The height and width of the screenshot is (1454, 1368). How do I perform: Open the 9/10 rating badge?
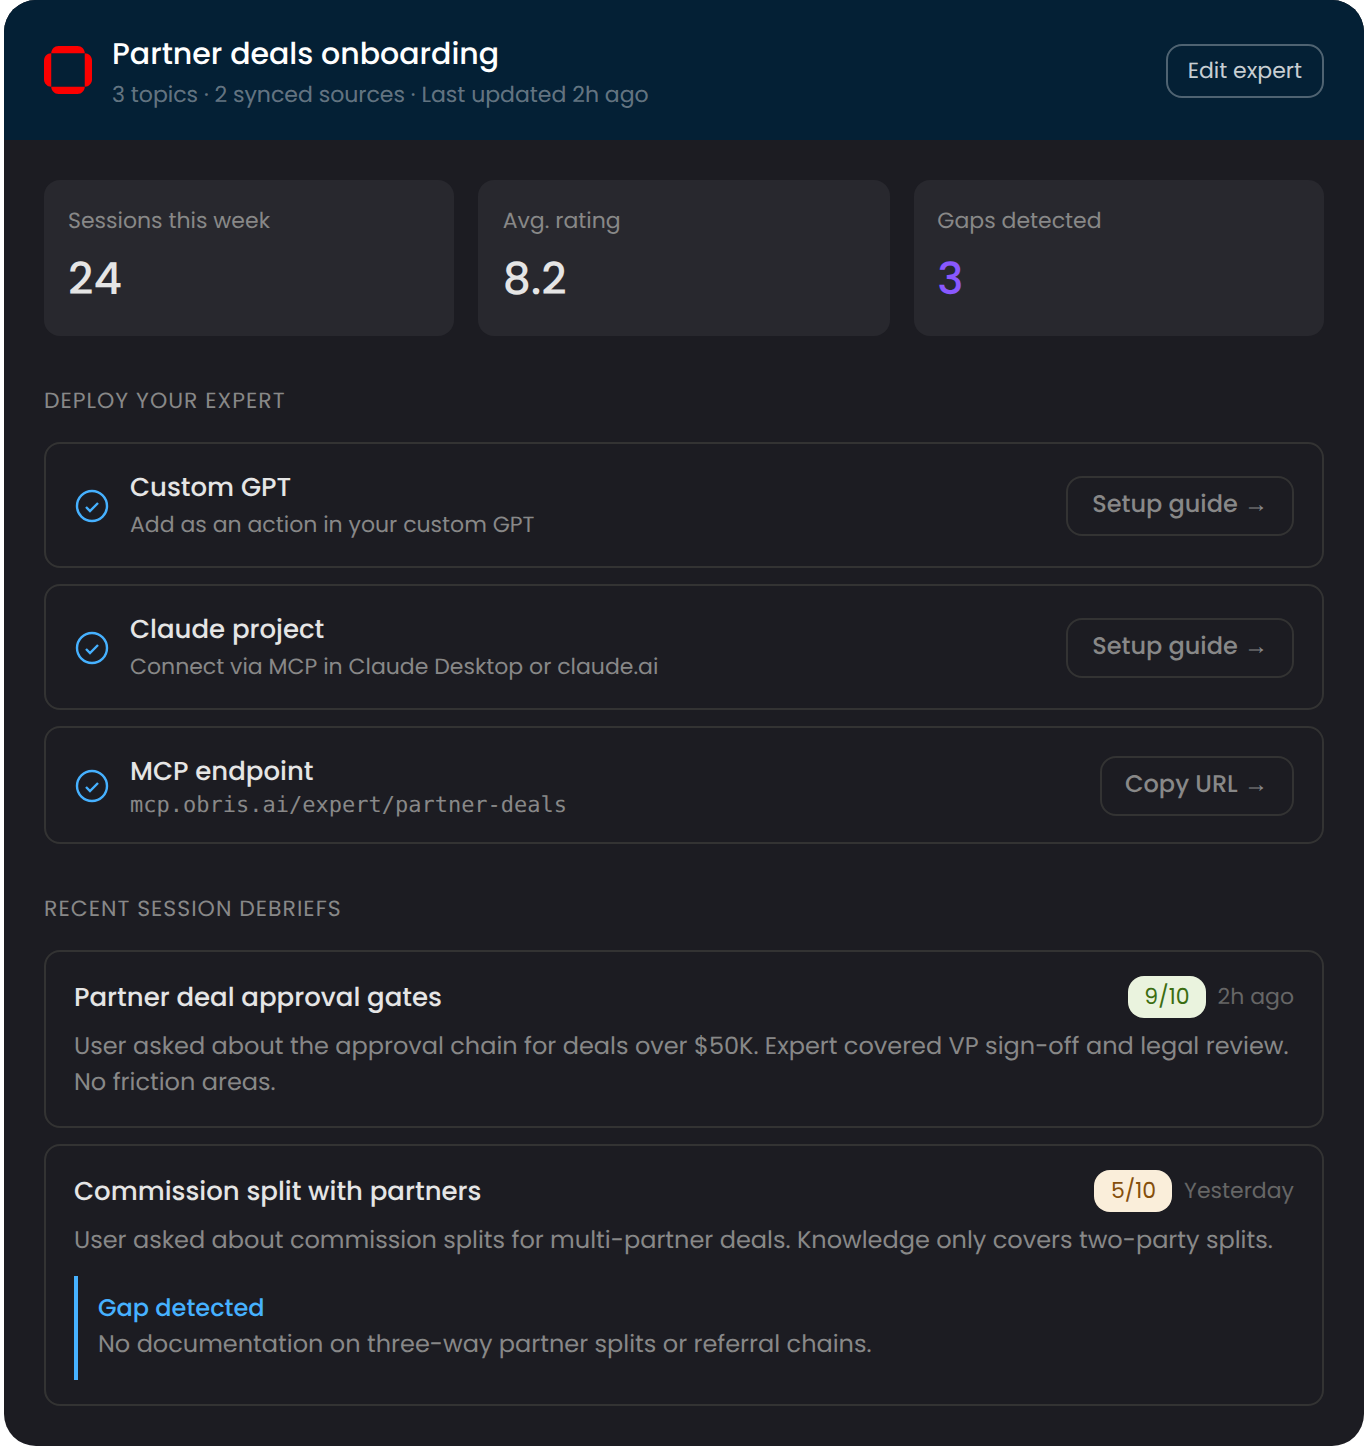point(1166,996)
